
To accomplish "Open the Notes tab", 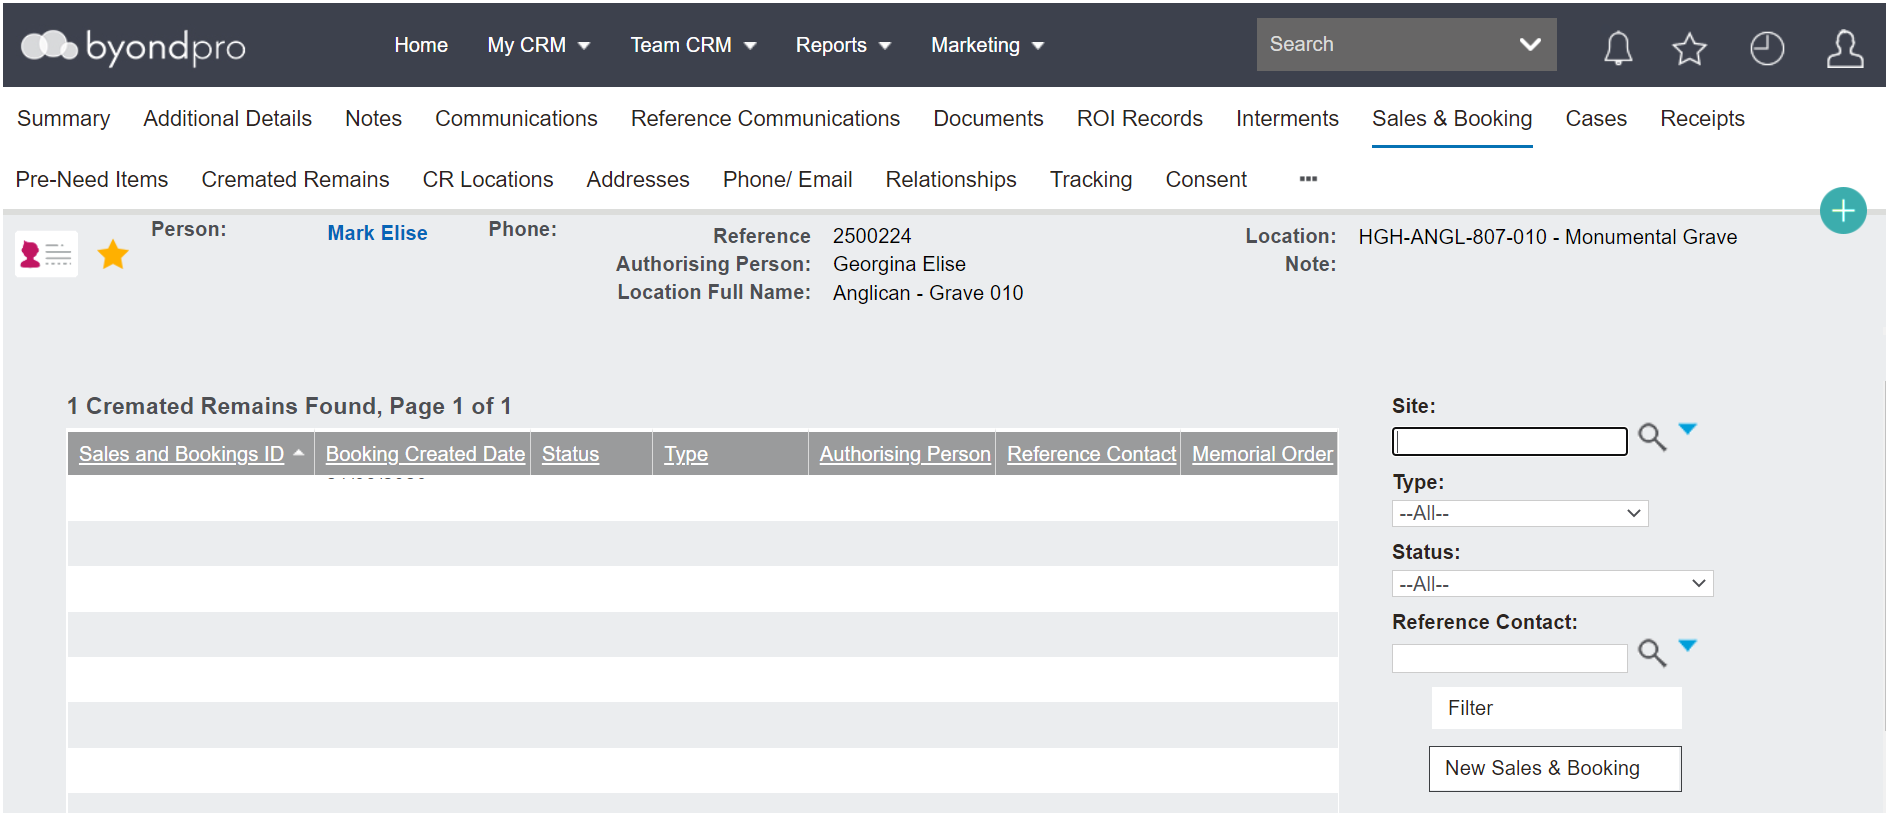I will pyautogui.click(x=373, y=118).
